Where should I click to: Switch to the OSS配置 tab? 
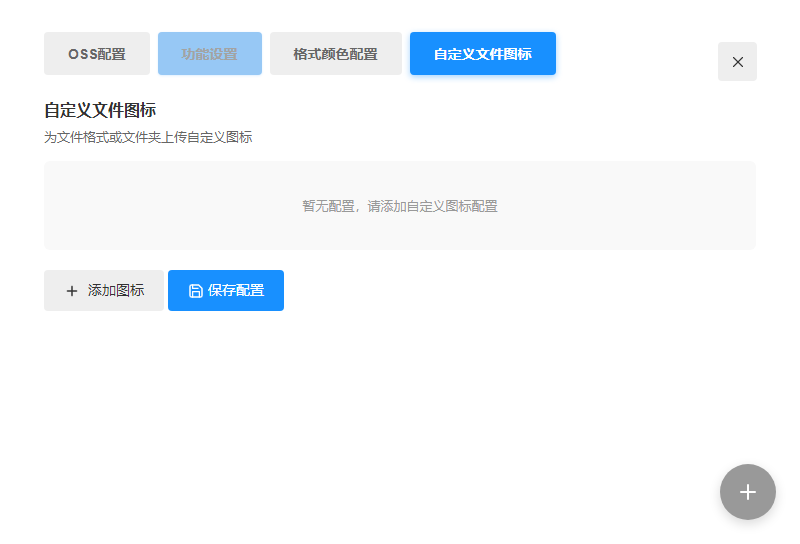pyautogui.click(x=97, y=54)
